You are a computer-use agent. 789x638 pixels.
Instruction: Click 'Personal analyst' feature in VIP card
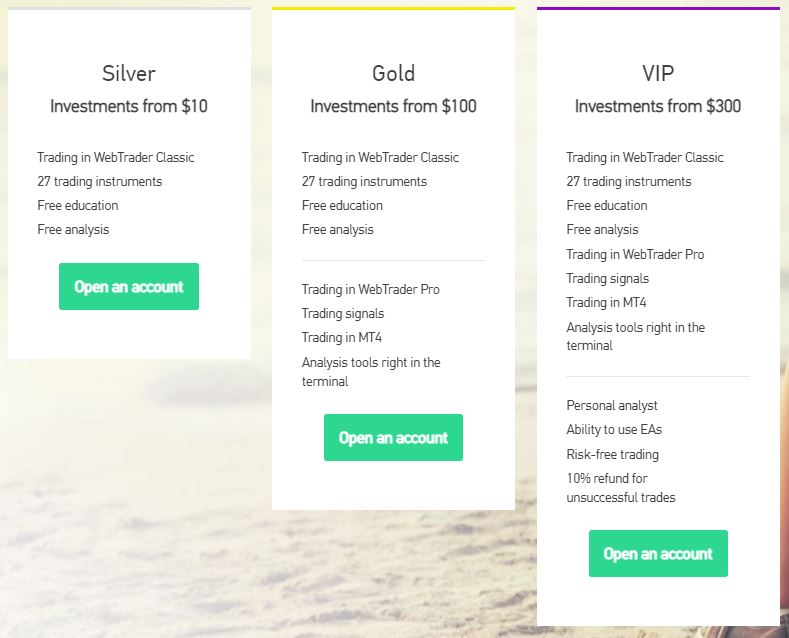[x=612, y=406]
